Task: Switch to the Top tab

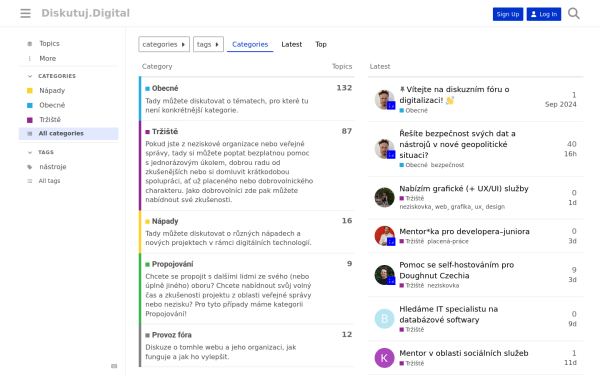Action: click(x=321, y=44)
